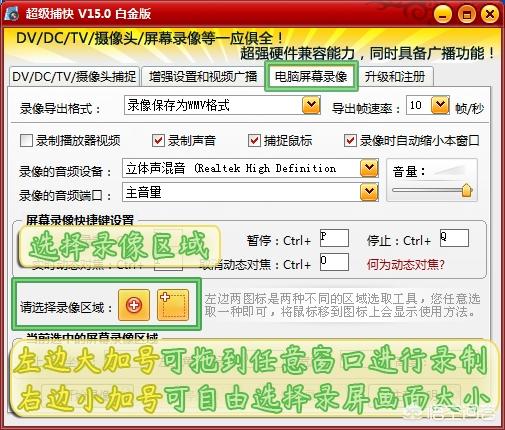Toggle 录像时自动缩小本窗口 checkbox
505x430 pixels.
point(350,141)
